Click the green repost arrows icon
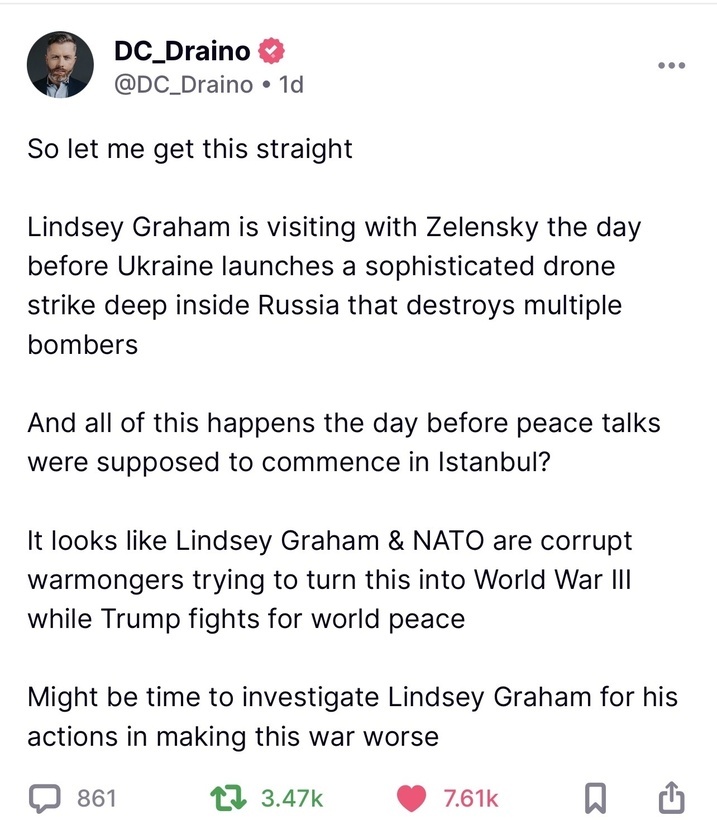717x839 pixels. point(228,798)
